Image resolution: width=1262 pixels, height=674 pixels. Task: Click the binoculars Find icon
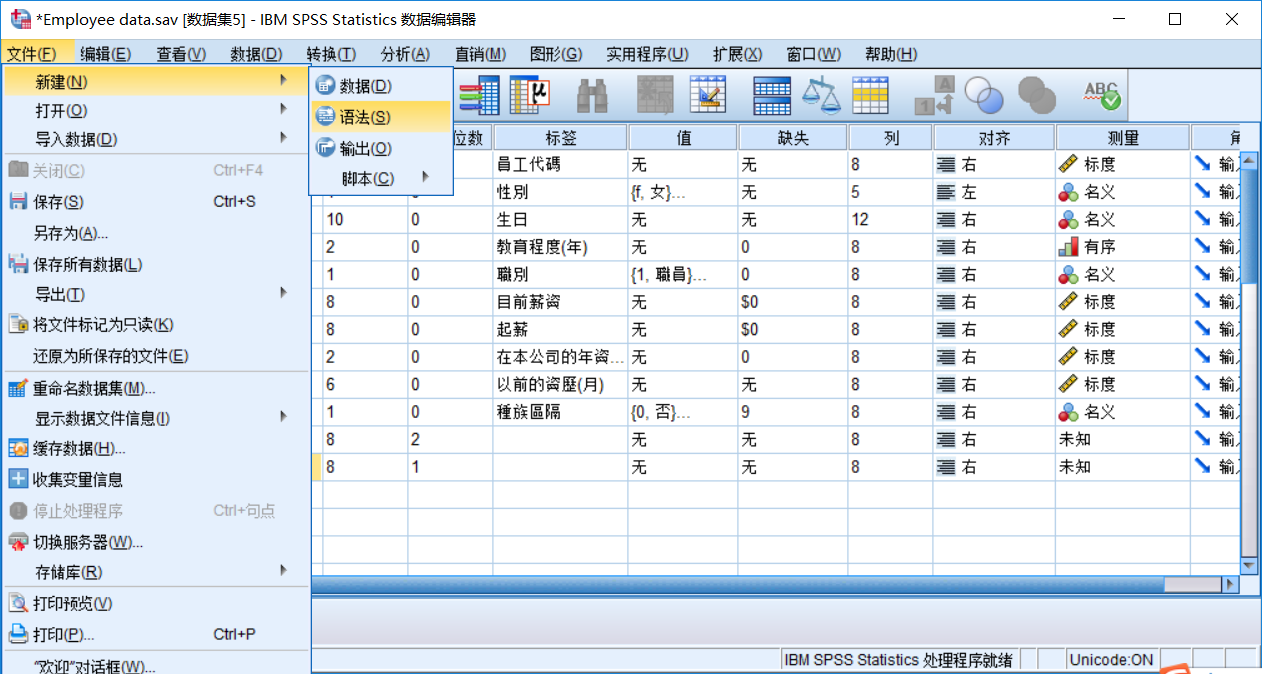tap(593, 95)
